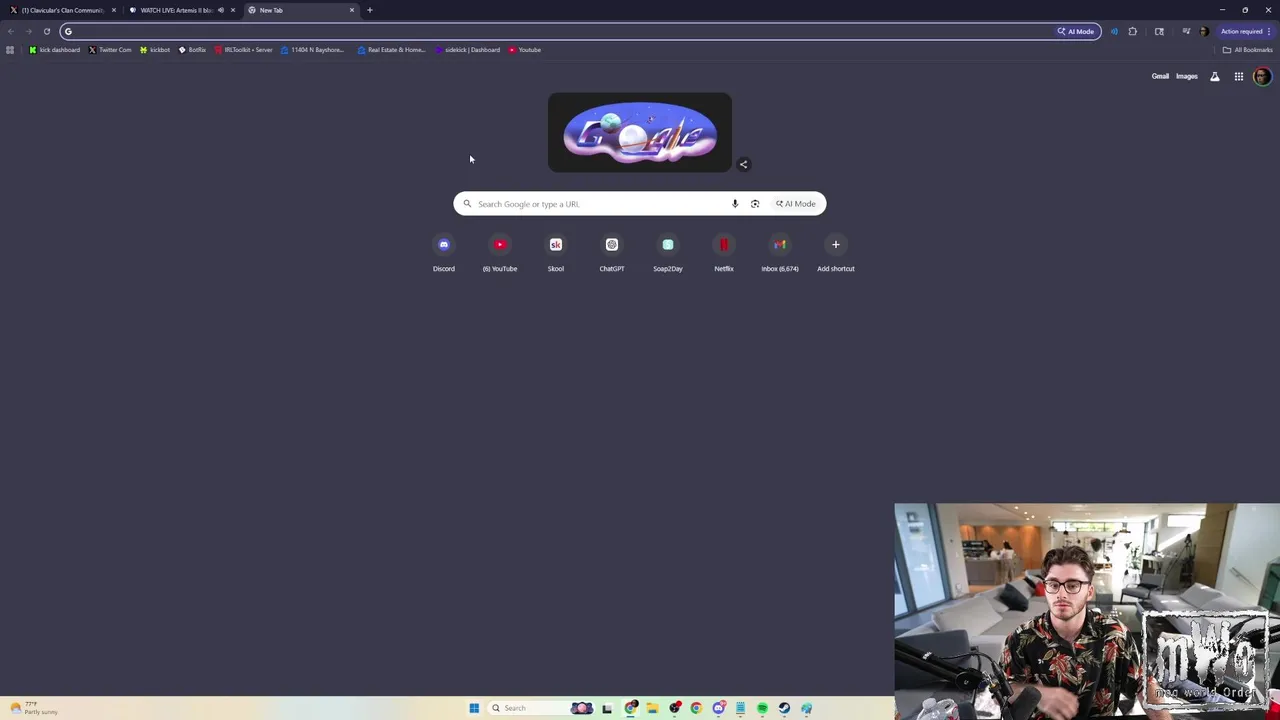
Task: Open the new tab plus button
Action: tap(370, 10)
